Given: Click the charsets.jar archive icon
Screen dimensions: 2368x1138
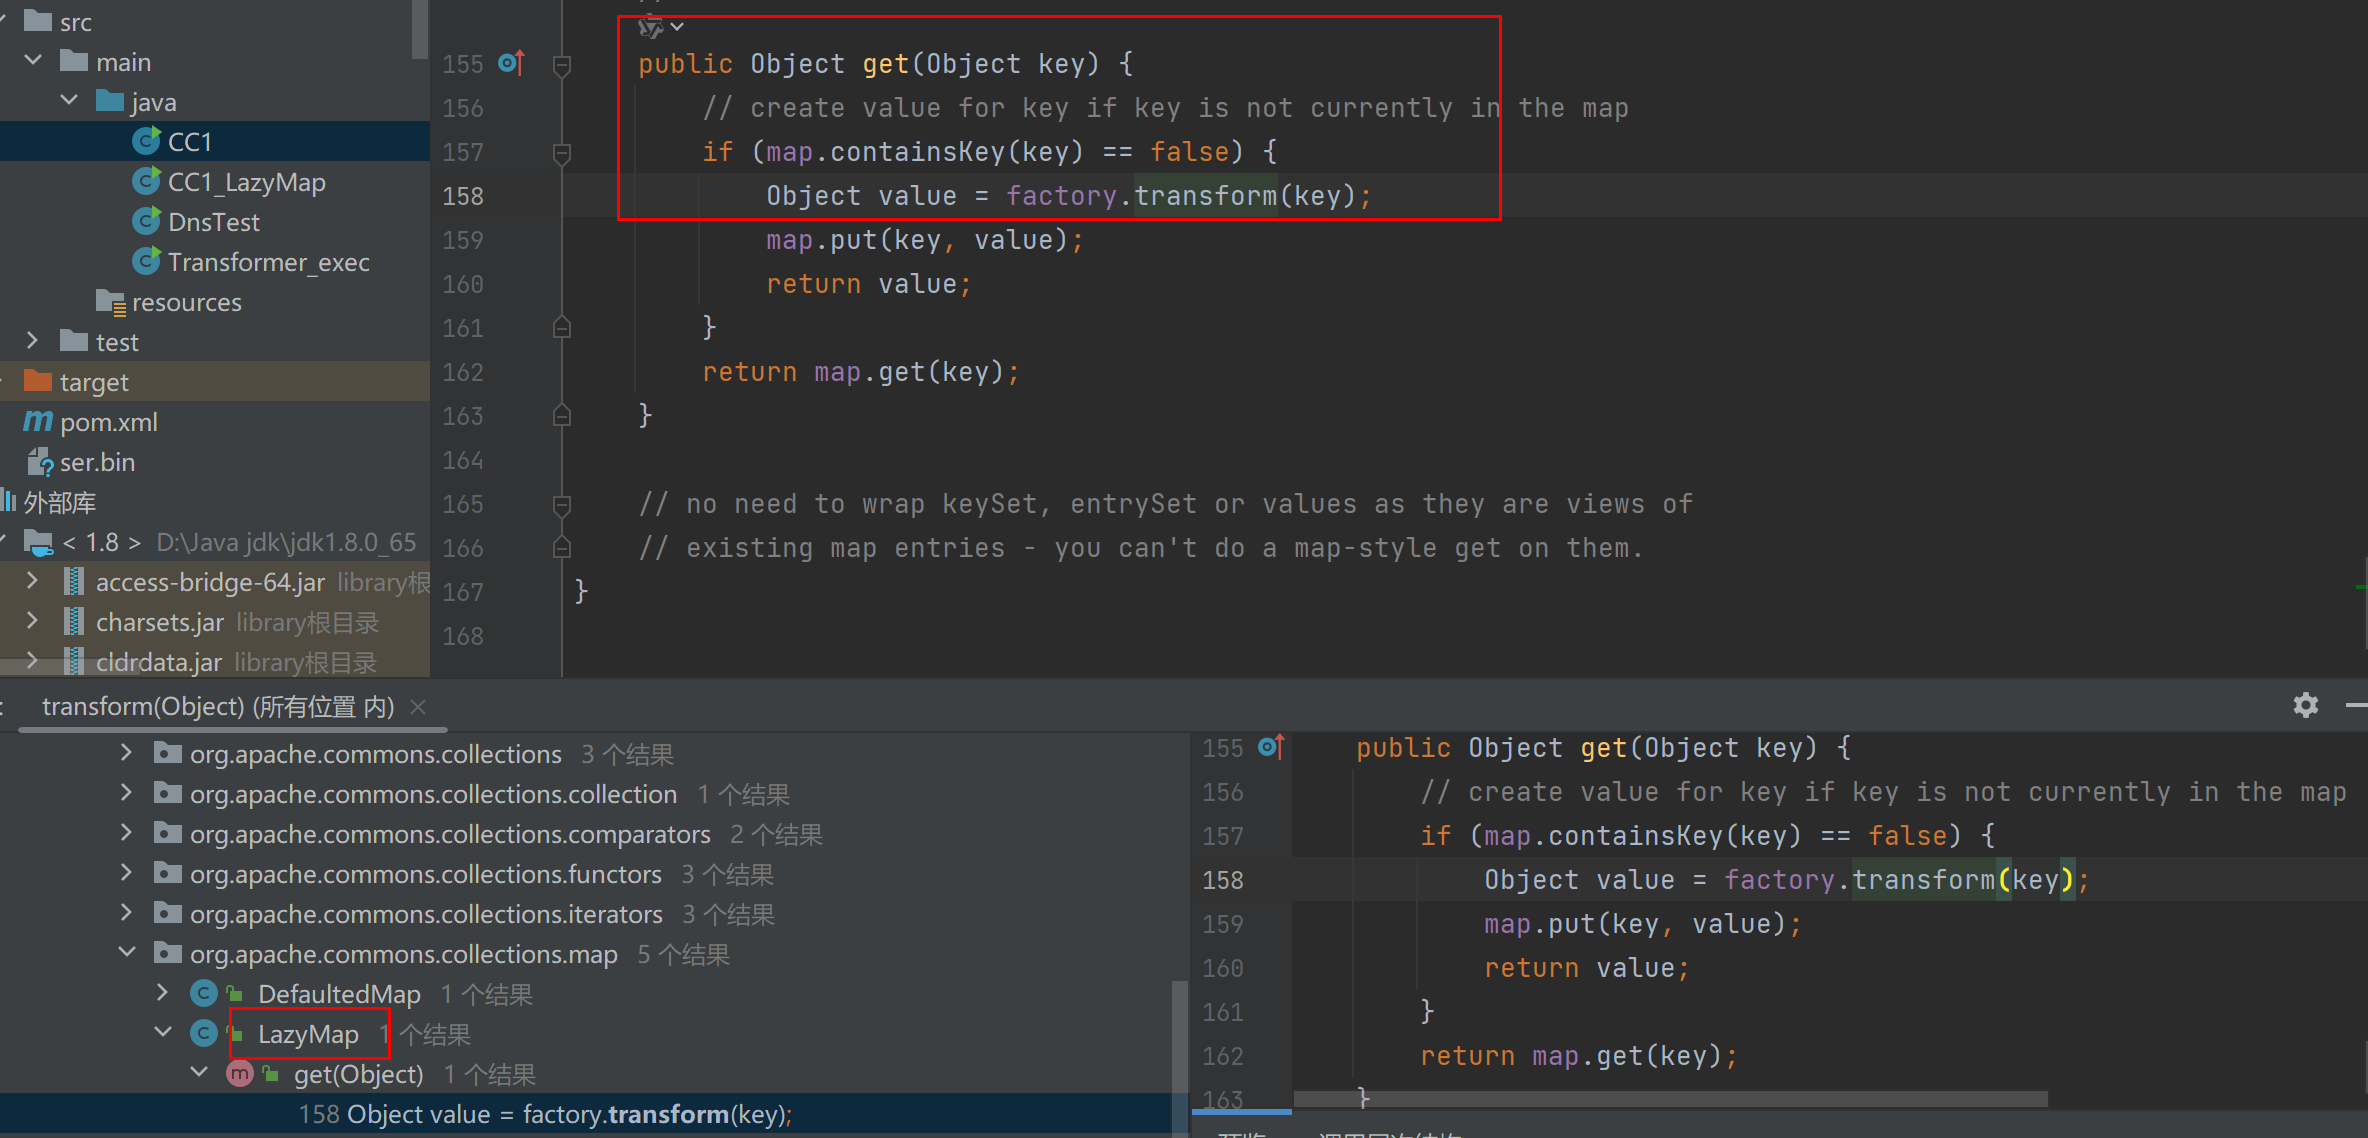Looking at the screenshot, I should click(73, 622).
